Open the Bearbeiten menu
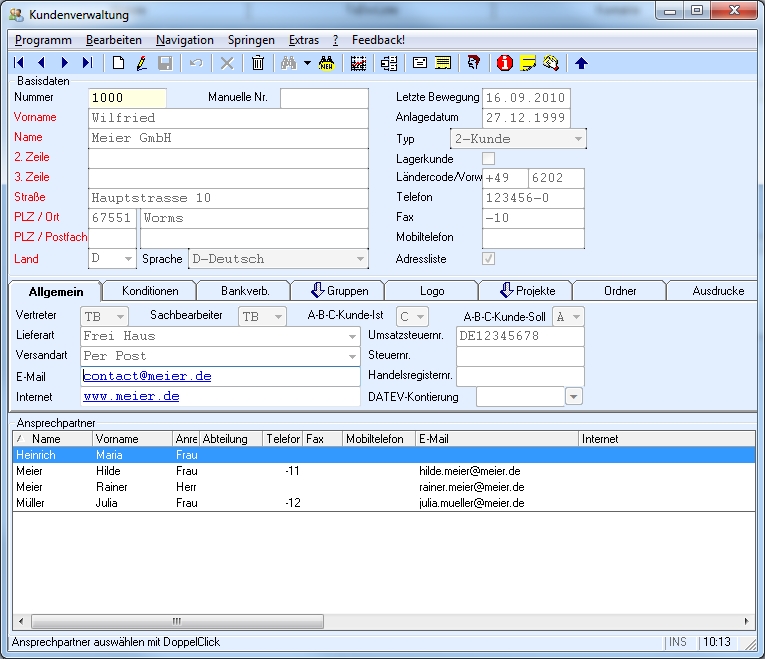Viewport: 765px width, 659px height. [x=113, y=40]
